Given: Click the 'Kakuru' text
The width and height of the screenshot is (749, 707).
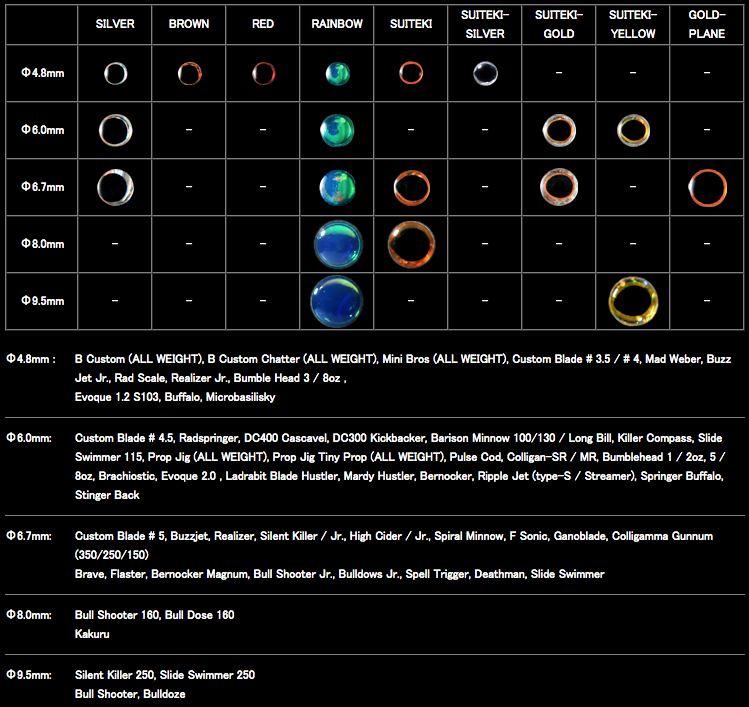Looking at the screenshot, I should pyautogui.click(x=92, y=634).
